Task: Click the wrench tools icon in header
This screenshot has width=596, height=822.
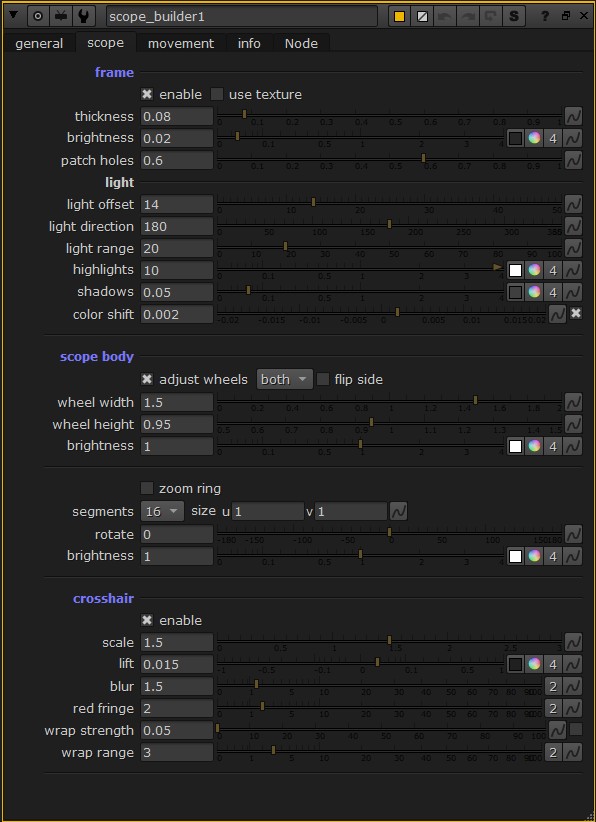Action: (x=82, y=16)
